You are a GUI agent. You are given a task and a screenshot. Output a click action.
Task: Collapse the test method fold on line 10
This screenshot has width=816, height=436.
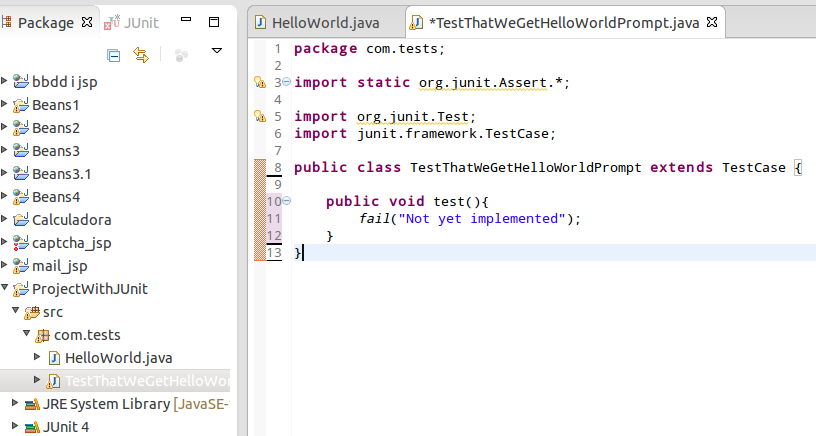287,201
